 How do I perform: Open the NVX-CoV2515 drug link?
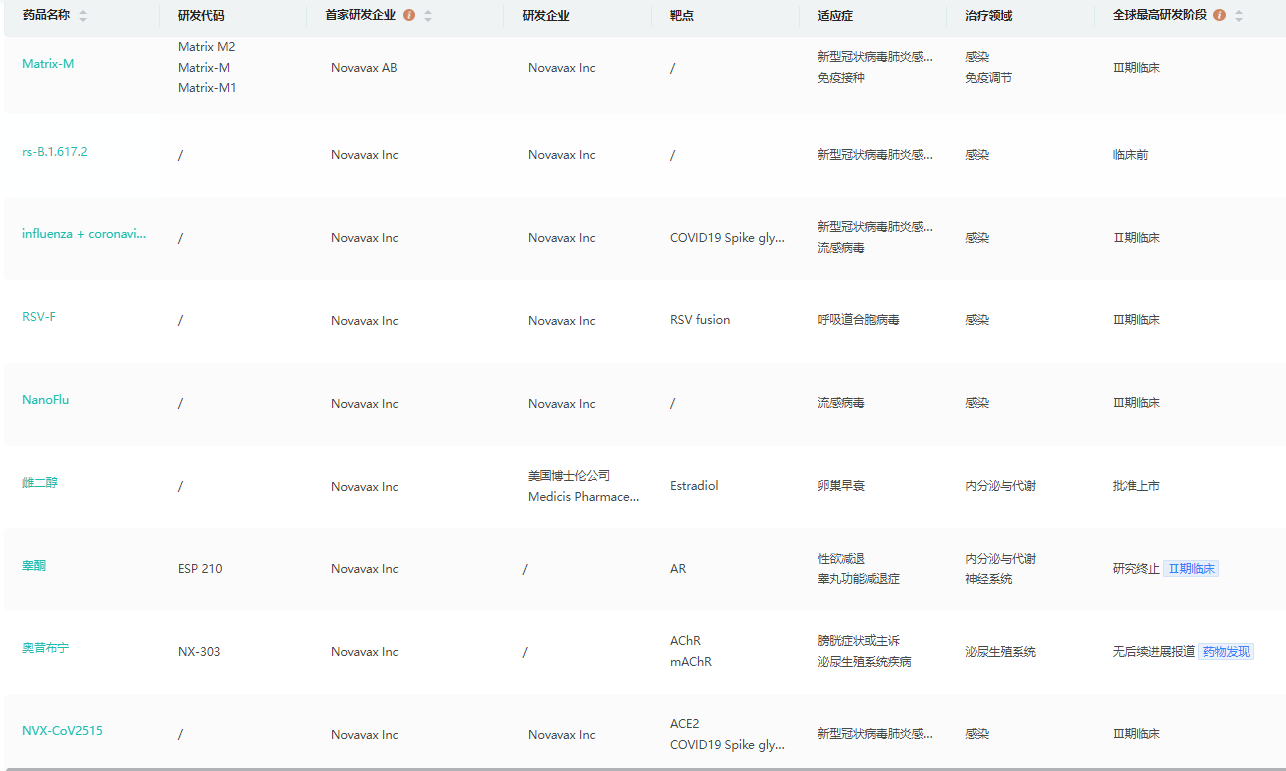[x=62, y=731]
